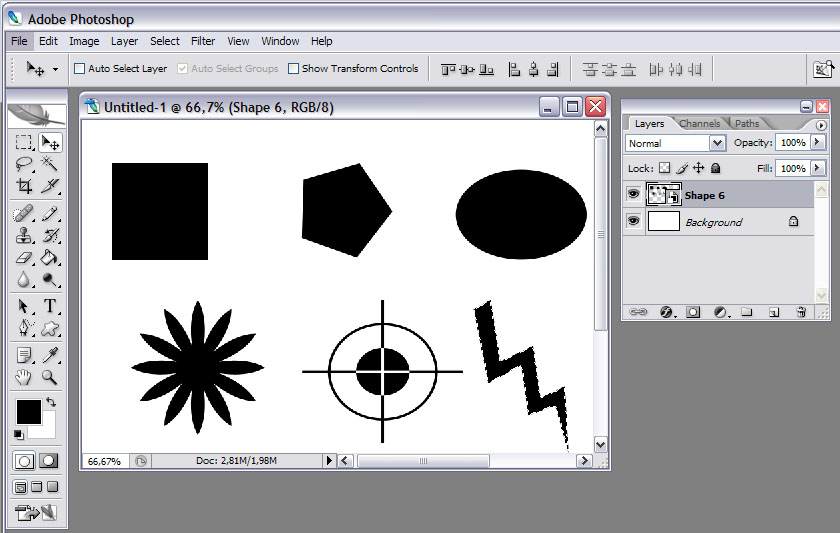Select the Zoom tool
Image resolution: width=840 pixels, height=533 pixels.
click(50, 377)
